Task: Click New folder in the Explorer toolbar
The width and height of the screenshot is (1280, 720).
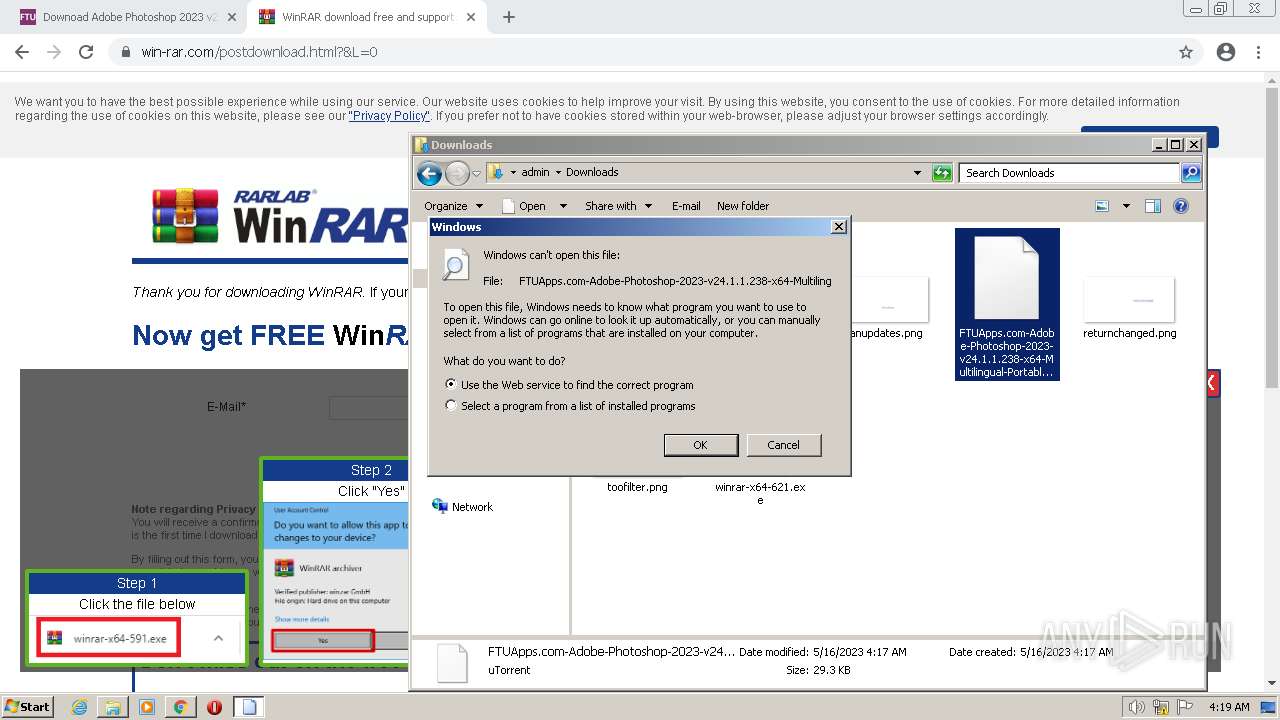Action: pos(743,206)
